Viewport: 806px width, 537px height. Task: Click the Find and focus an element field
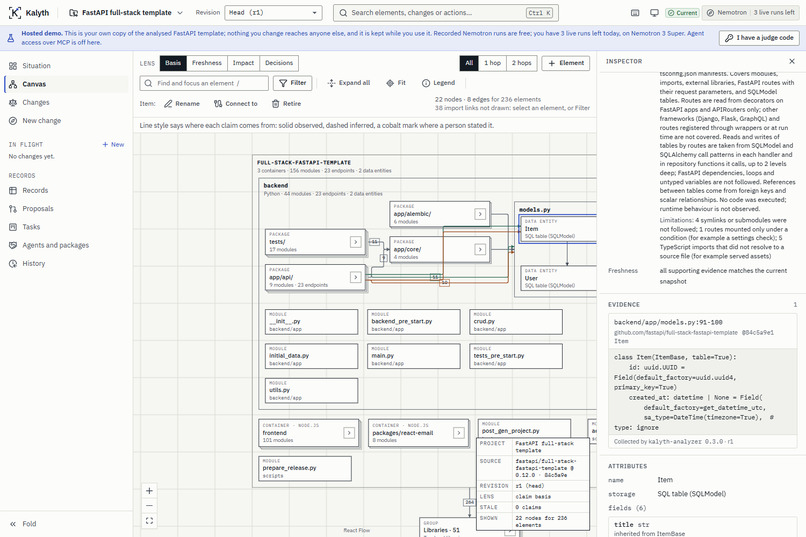click(x=204, y=83)
